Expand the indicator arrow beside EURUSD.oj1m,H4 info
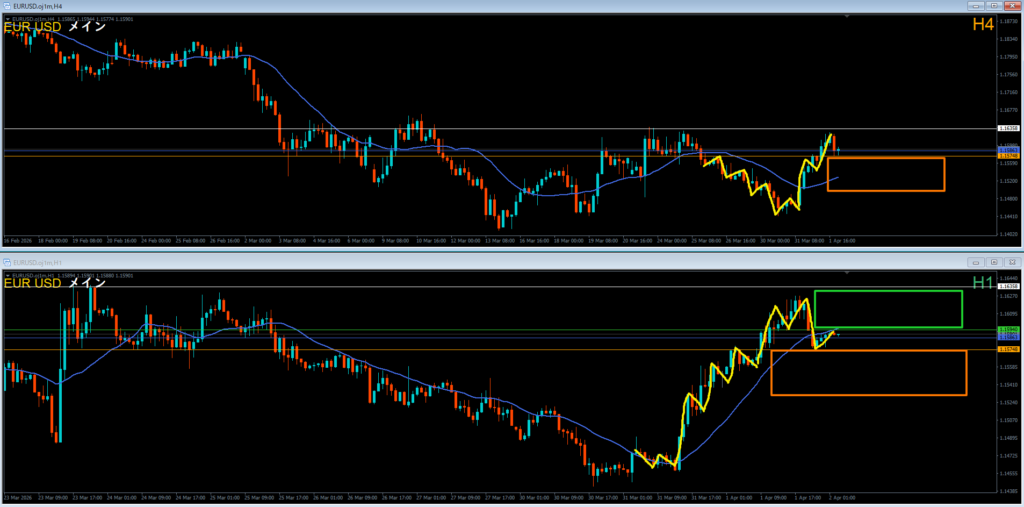This screenshot has height=507, width=1024. pos(7,18)
